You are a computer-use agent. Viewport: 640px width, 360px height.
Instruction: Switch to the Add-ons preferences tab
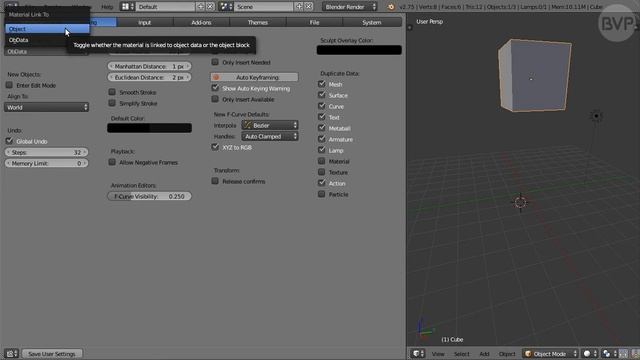[x=201, y=22]
